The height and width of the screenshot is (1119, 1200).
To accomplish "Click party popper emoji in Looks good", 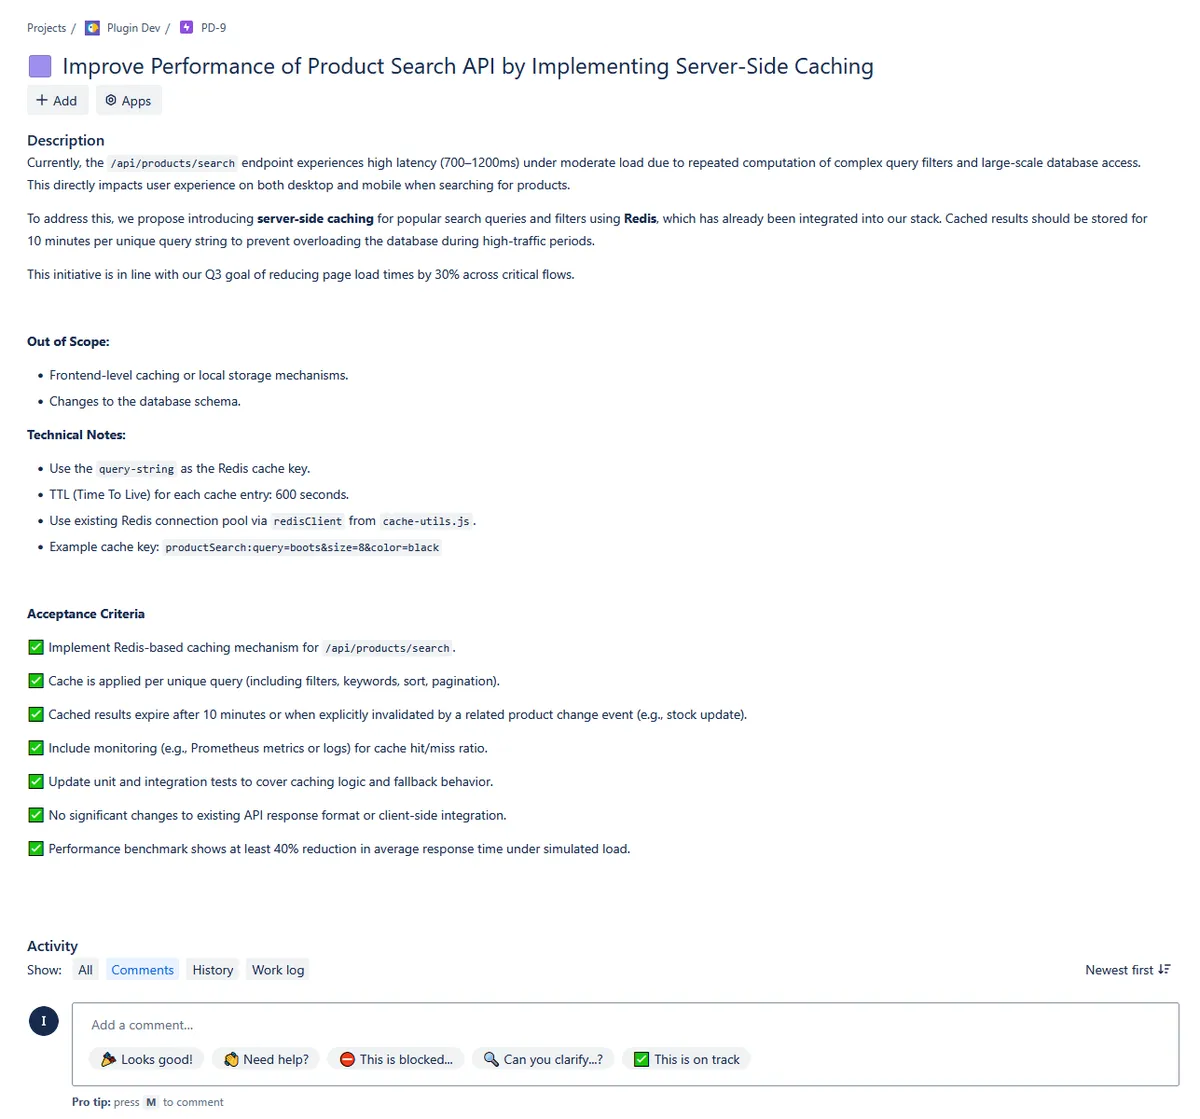I will (x=109, y=1059).
